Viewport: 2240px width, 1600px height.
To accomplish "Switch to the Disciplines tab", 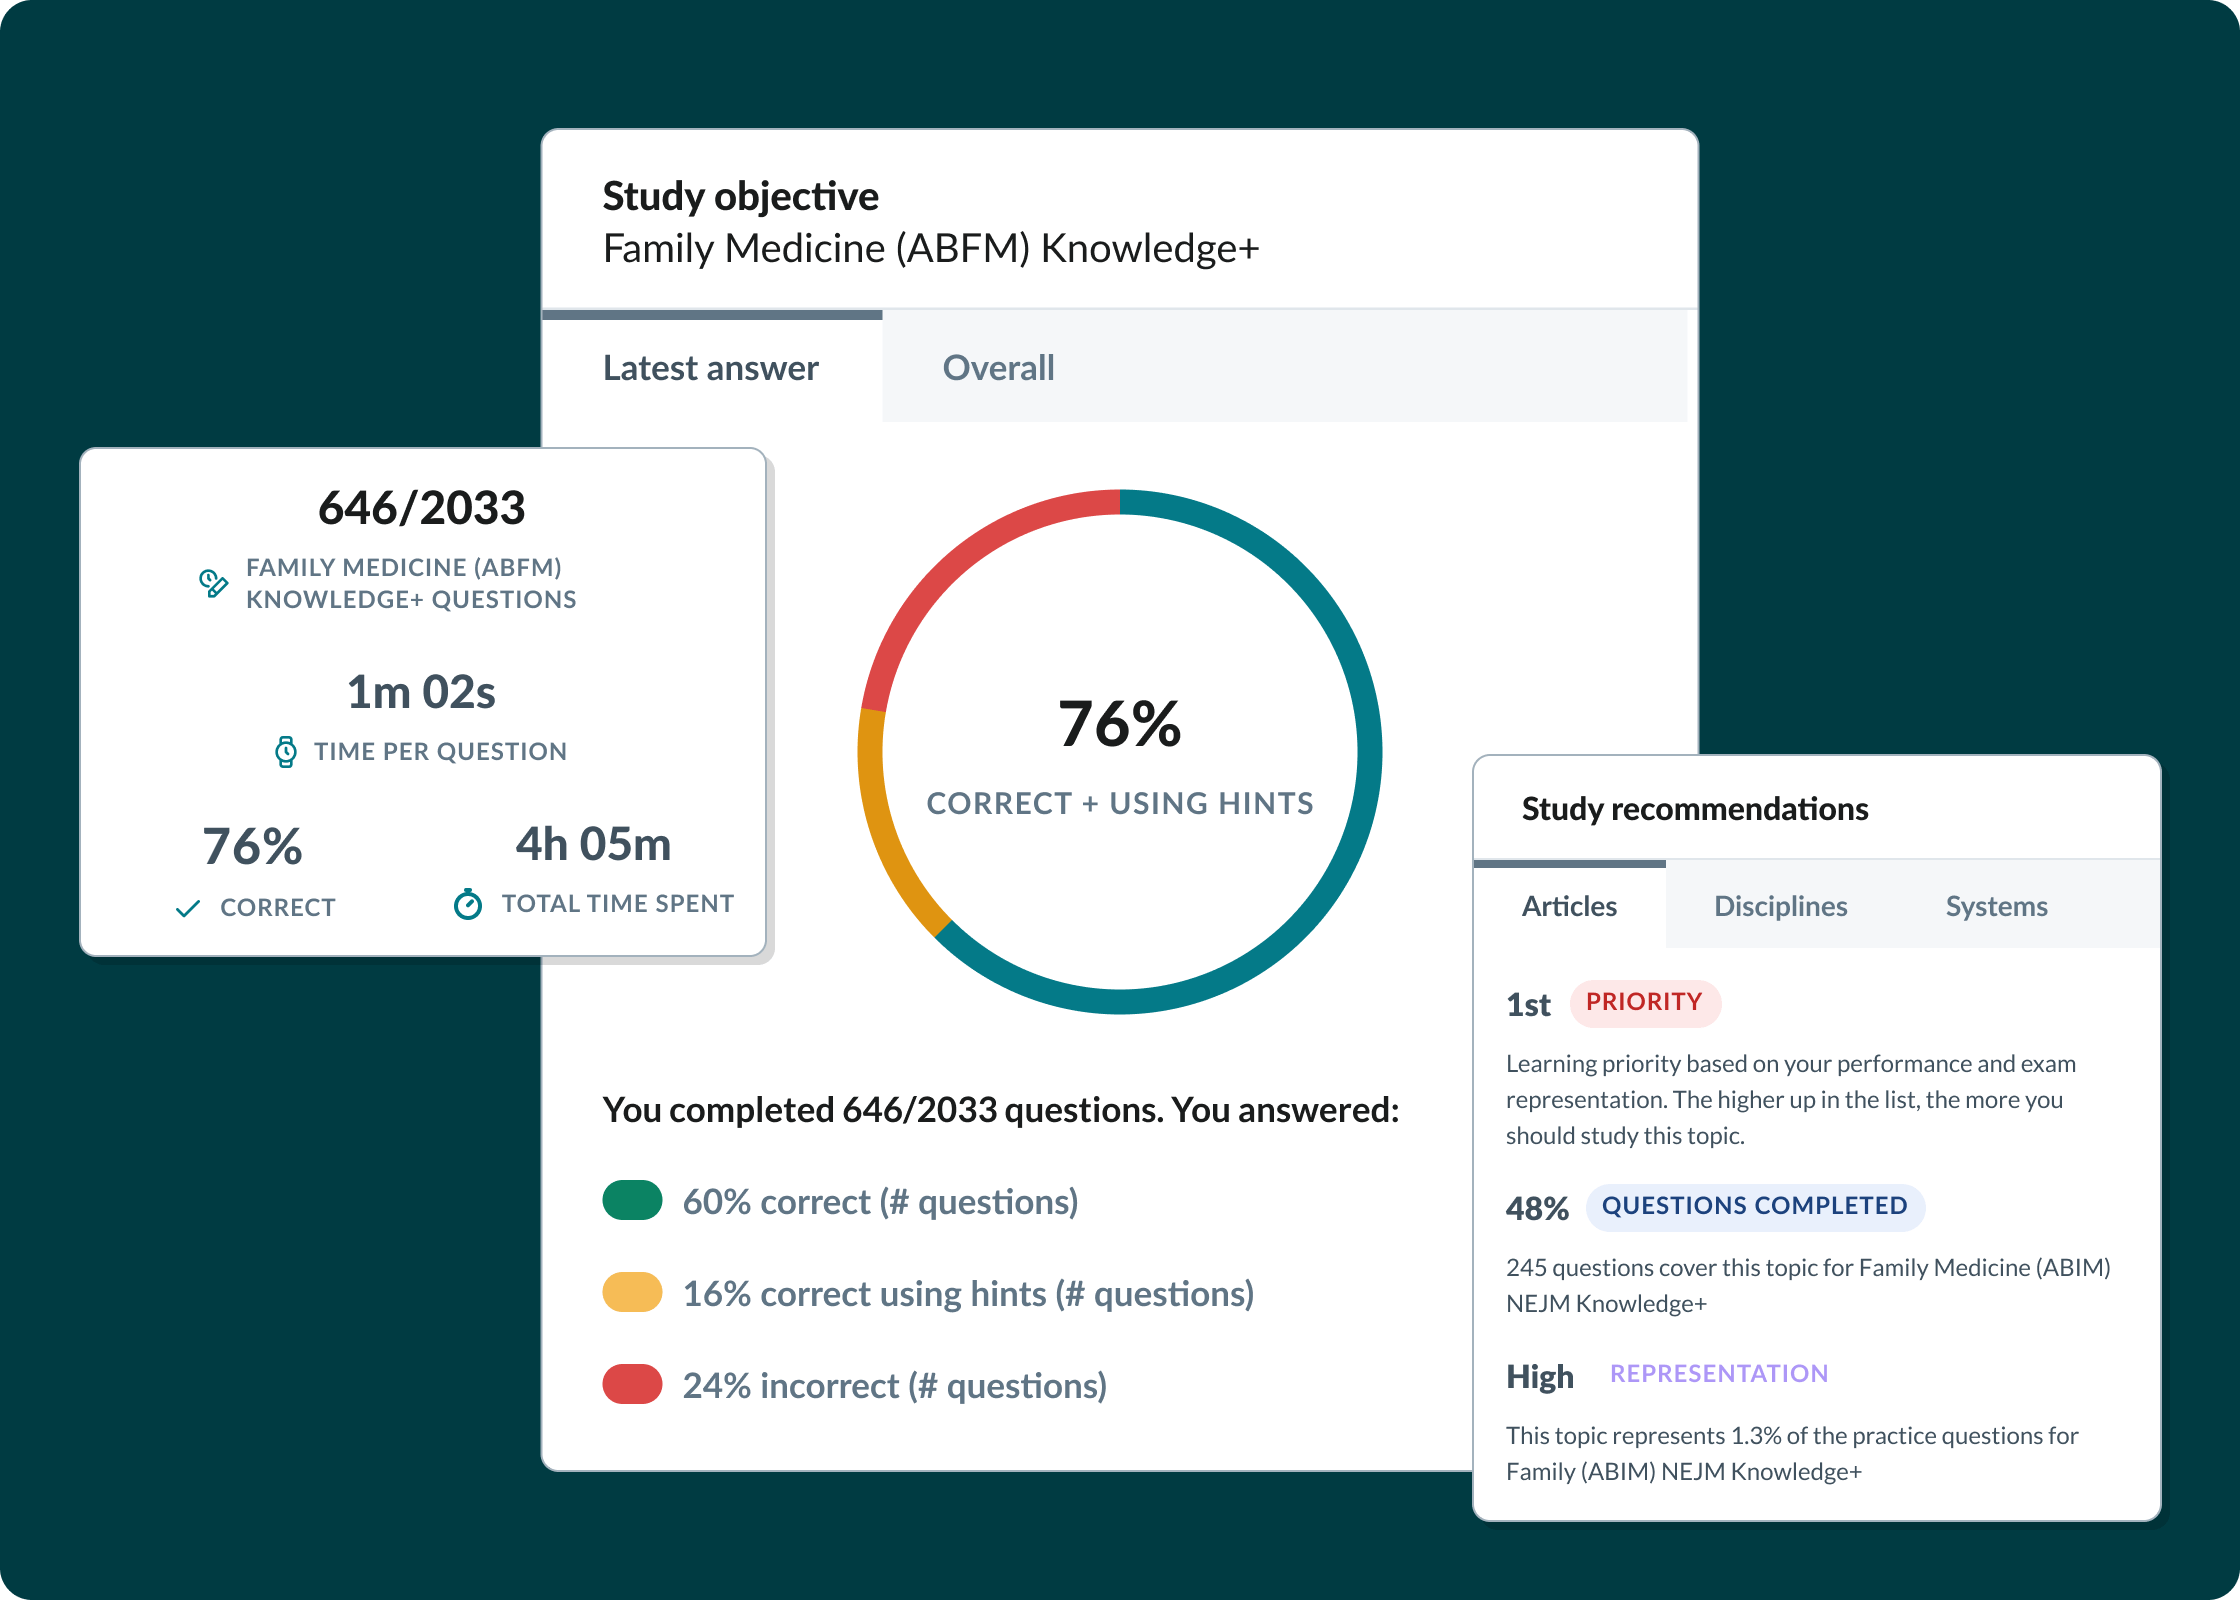I will pos(1780,907).
